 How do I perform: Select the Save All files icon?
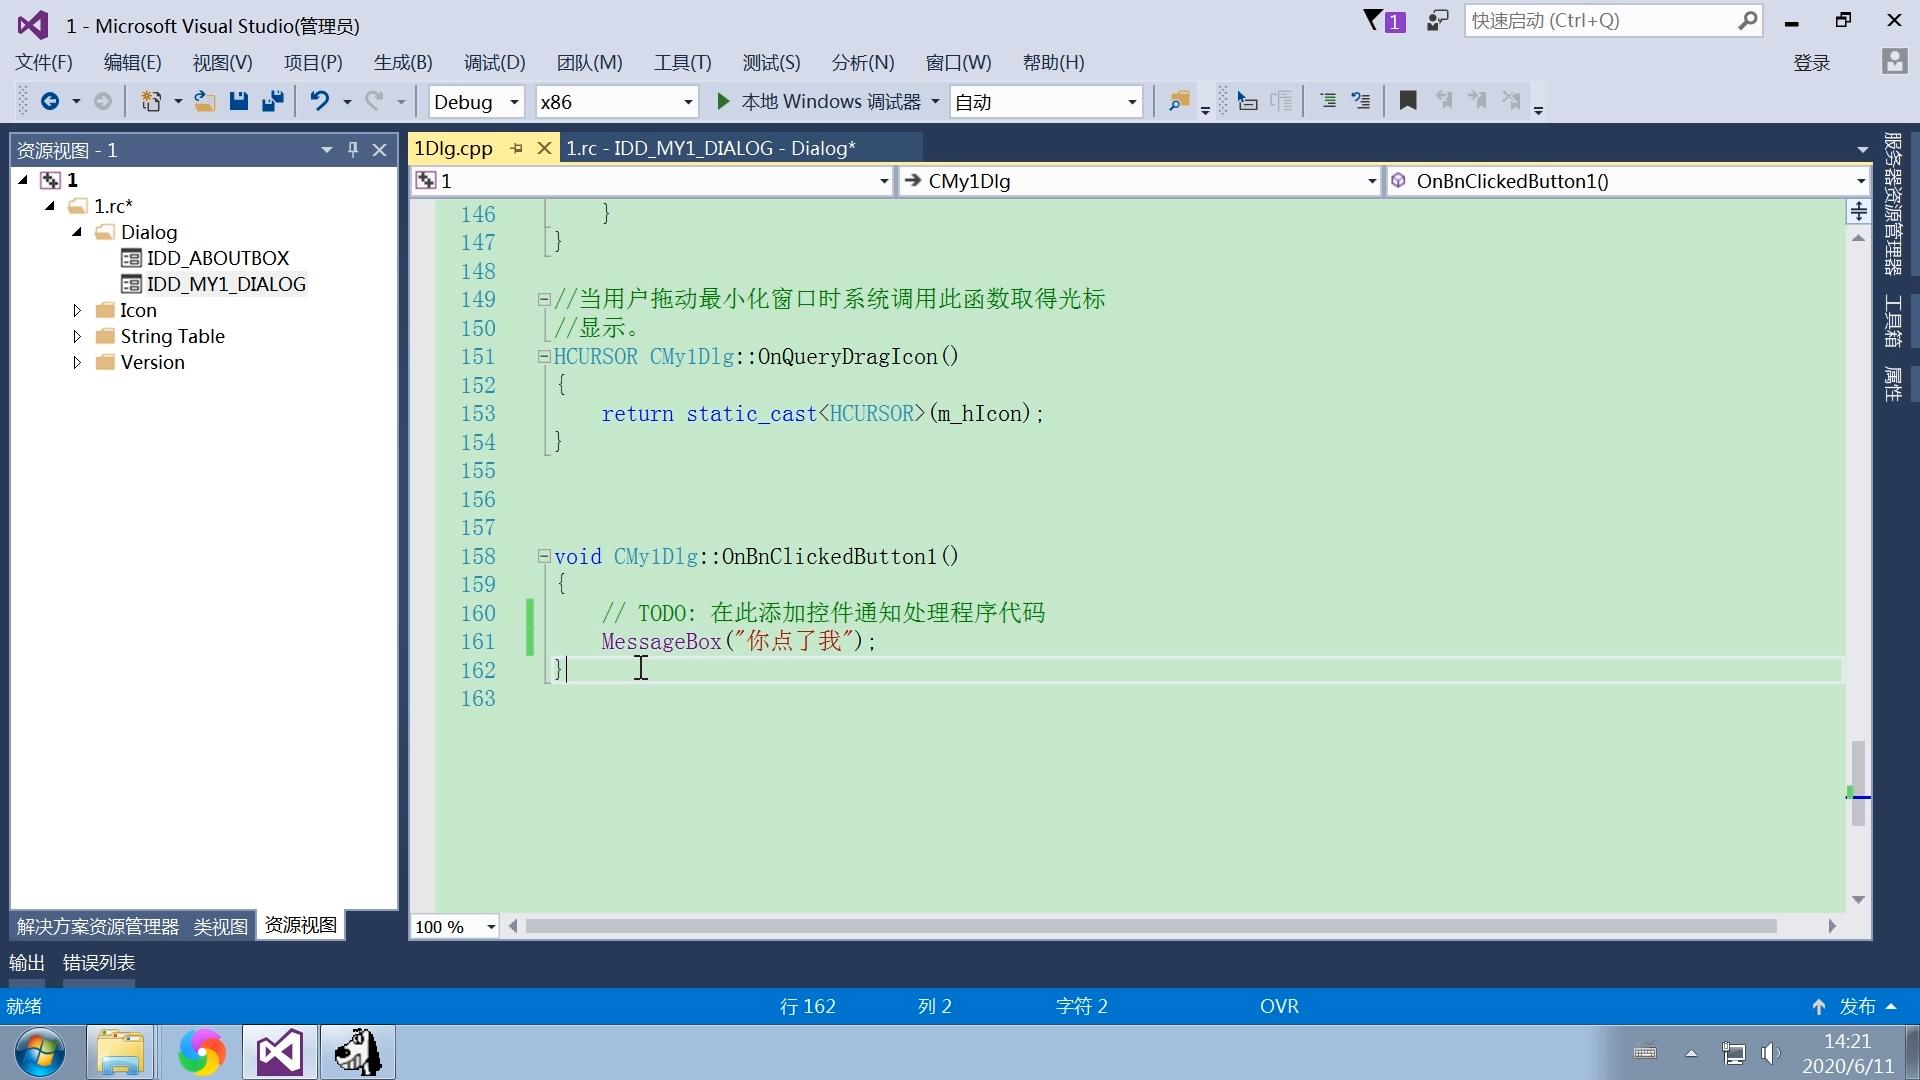click(x=272, y=102)
